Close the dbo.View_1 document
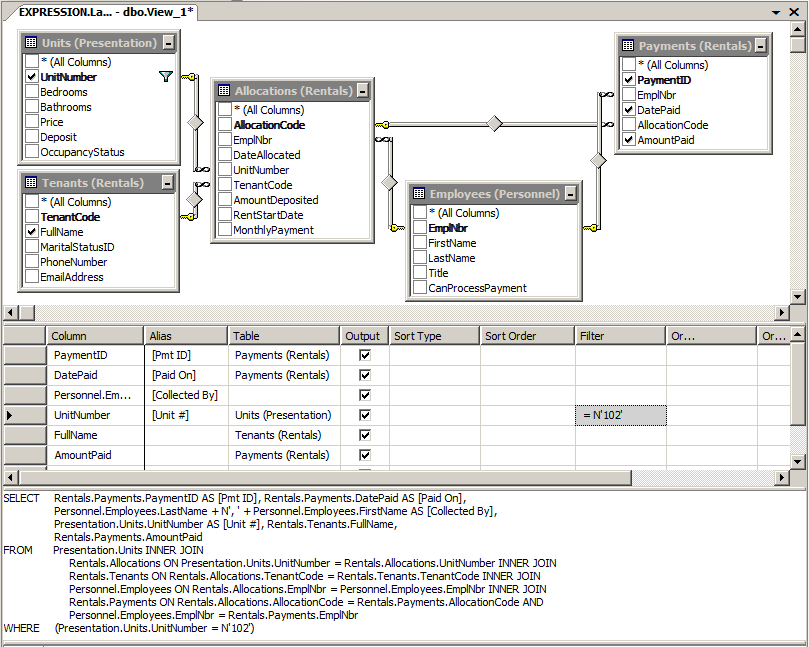The height and width of the screenshot is (647, 809). click(x=794, y=12)
